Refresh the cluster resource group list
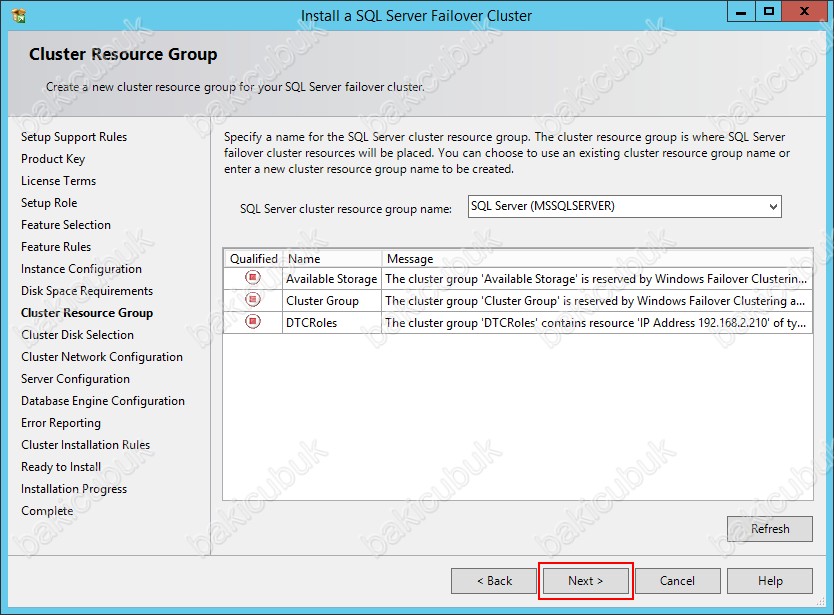The width and height of the screenshot is (834, 615). tap(770, 529)
